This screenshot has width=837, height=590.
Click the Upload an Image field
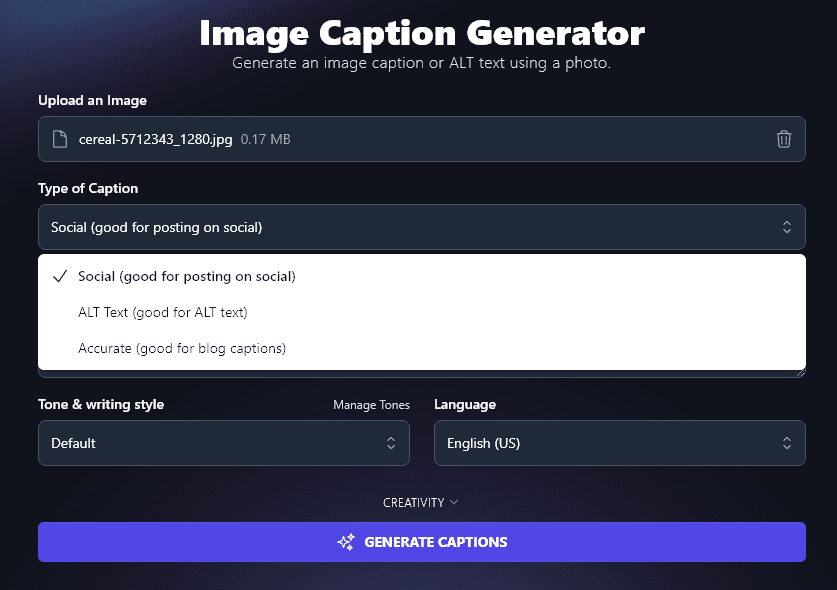[421, 139]
